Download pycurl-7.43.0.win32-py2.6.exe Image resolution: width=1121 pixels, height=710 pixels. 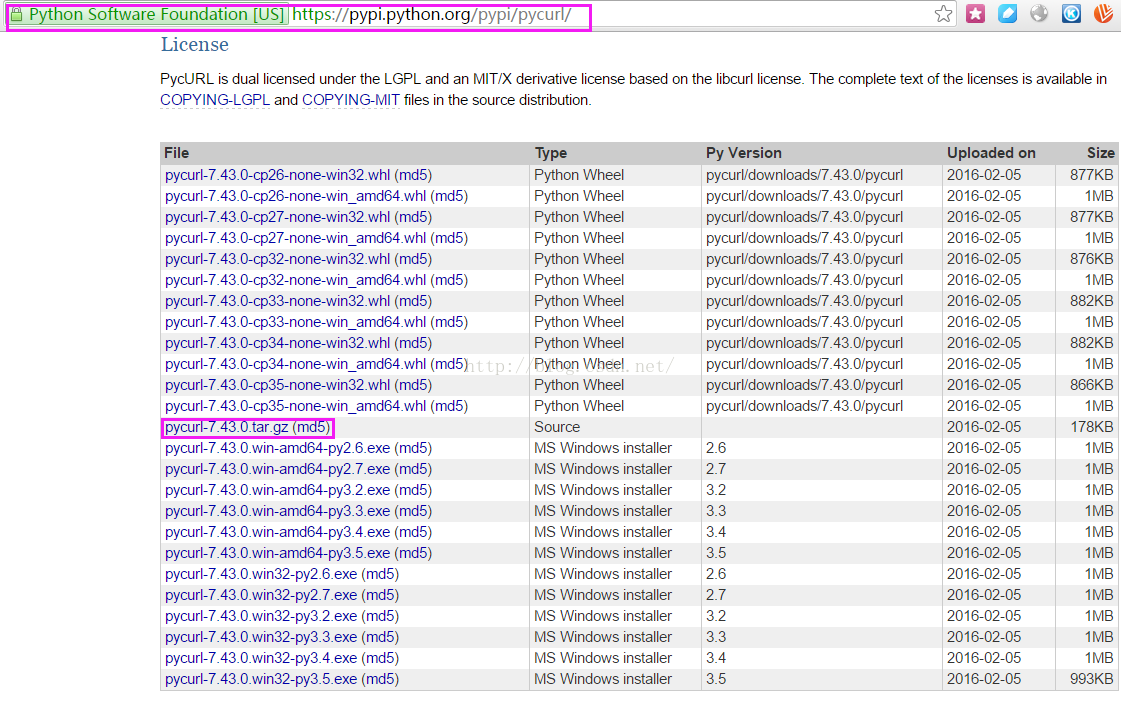pos(261,574)
